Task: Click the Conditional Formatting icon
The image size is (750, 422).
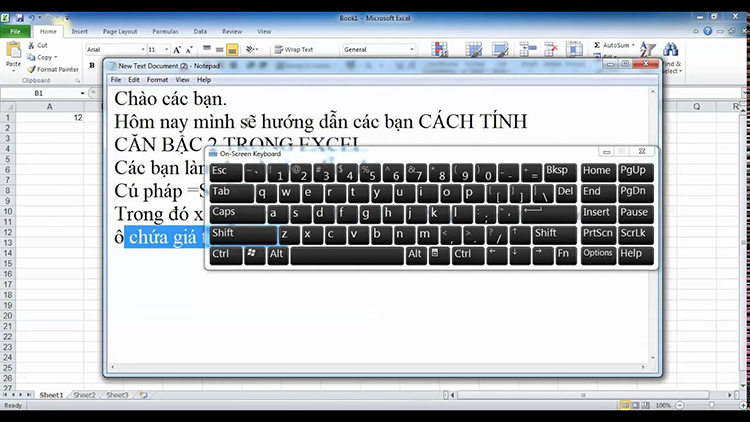Action: click(439, 49)
